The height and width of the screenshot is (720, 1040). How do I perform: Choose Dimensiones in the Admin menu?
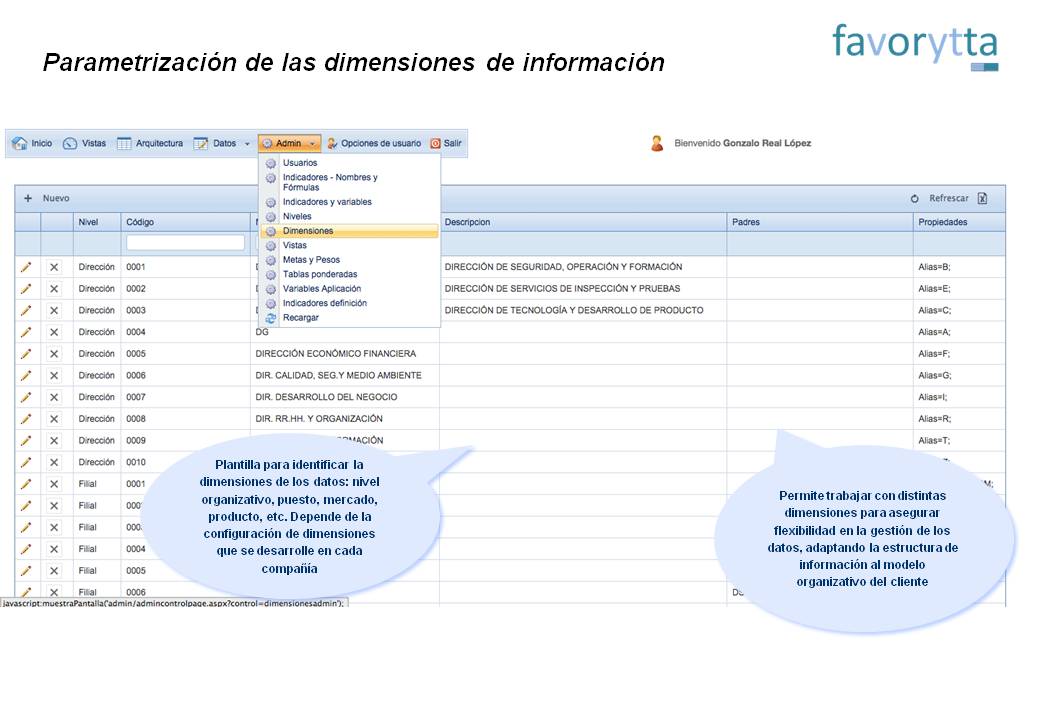tap(349, 231)
